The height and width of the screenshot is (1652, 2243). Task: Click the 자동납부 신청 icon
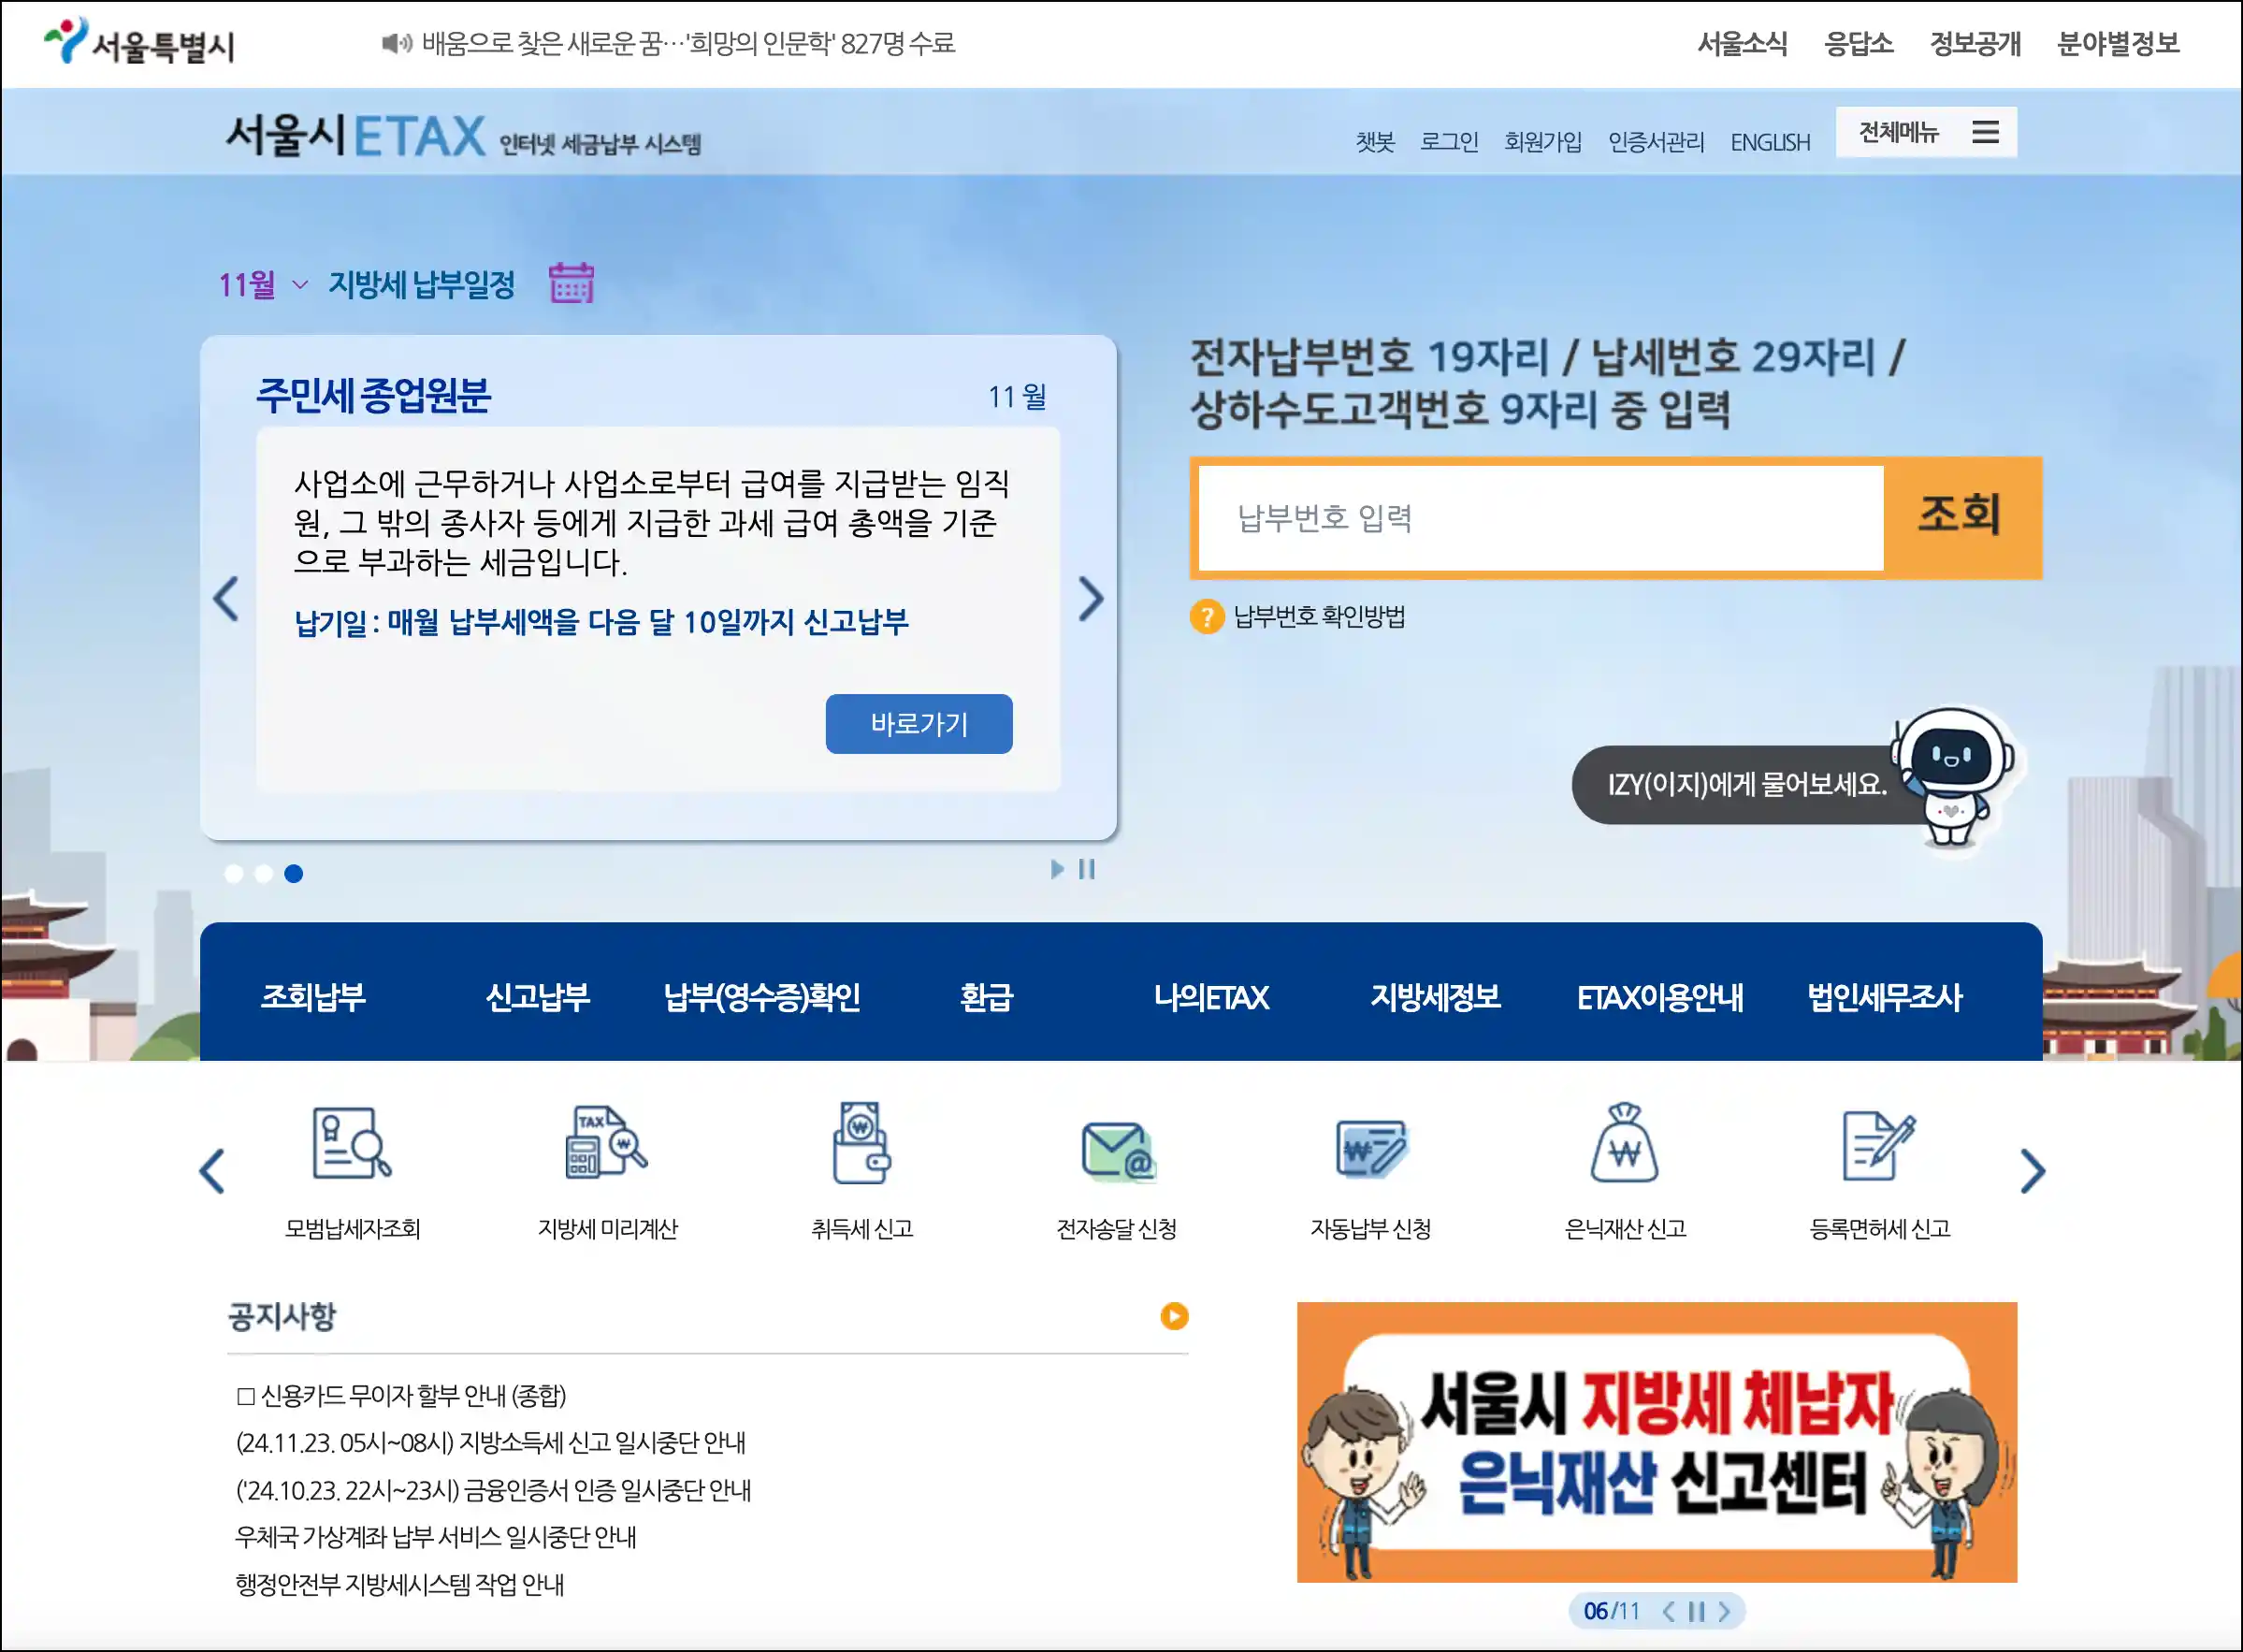[1371, 1148]
